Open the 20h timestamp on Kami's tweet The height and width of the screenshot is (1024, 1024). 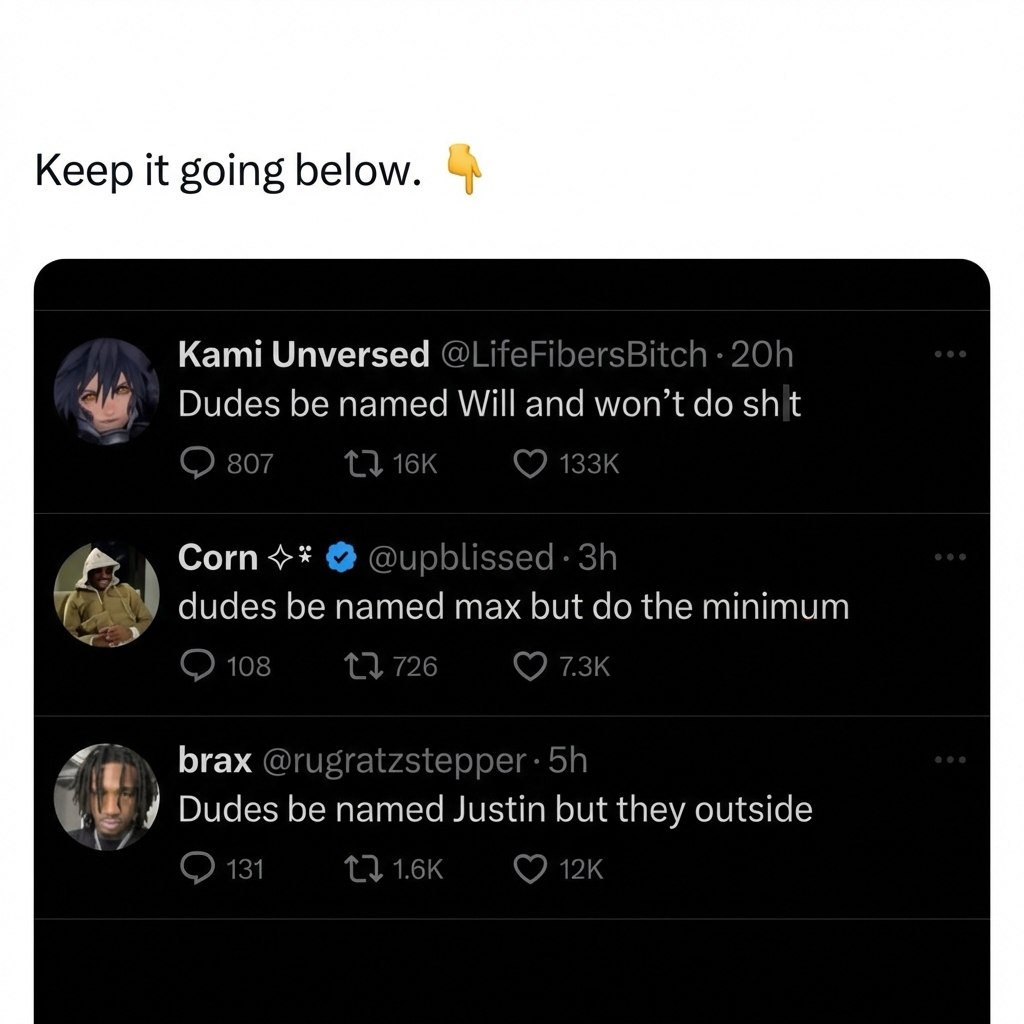click(x=763, y=354)
